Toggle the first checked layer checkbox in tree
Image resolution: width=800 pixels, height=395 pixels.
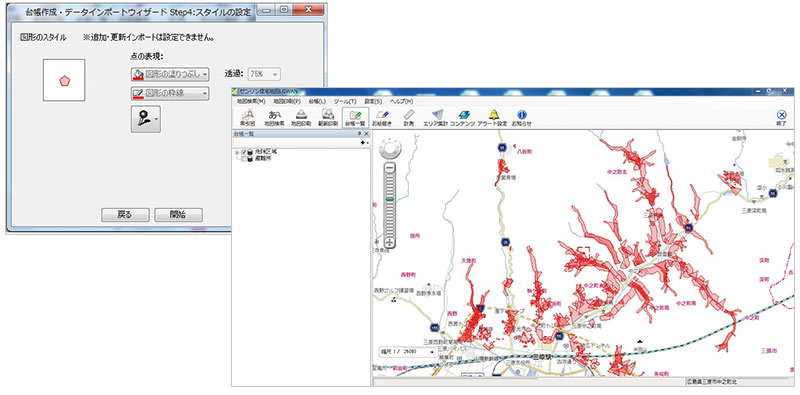click(244, 152)
